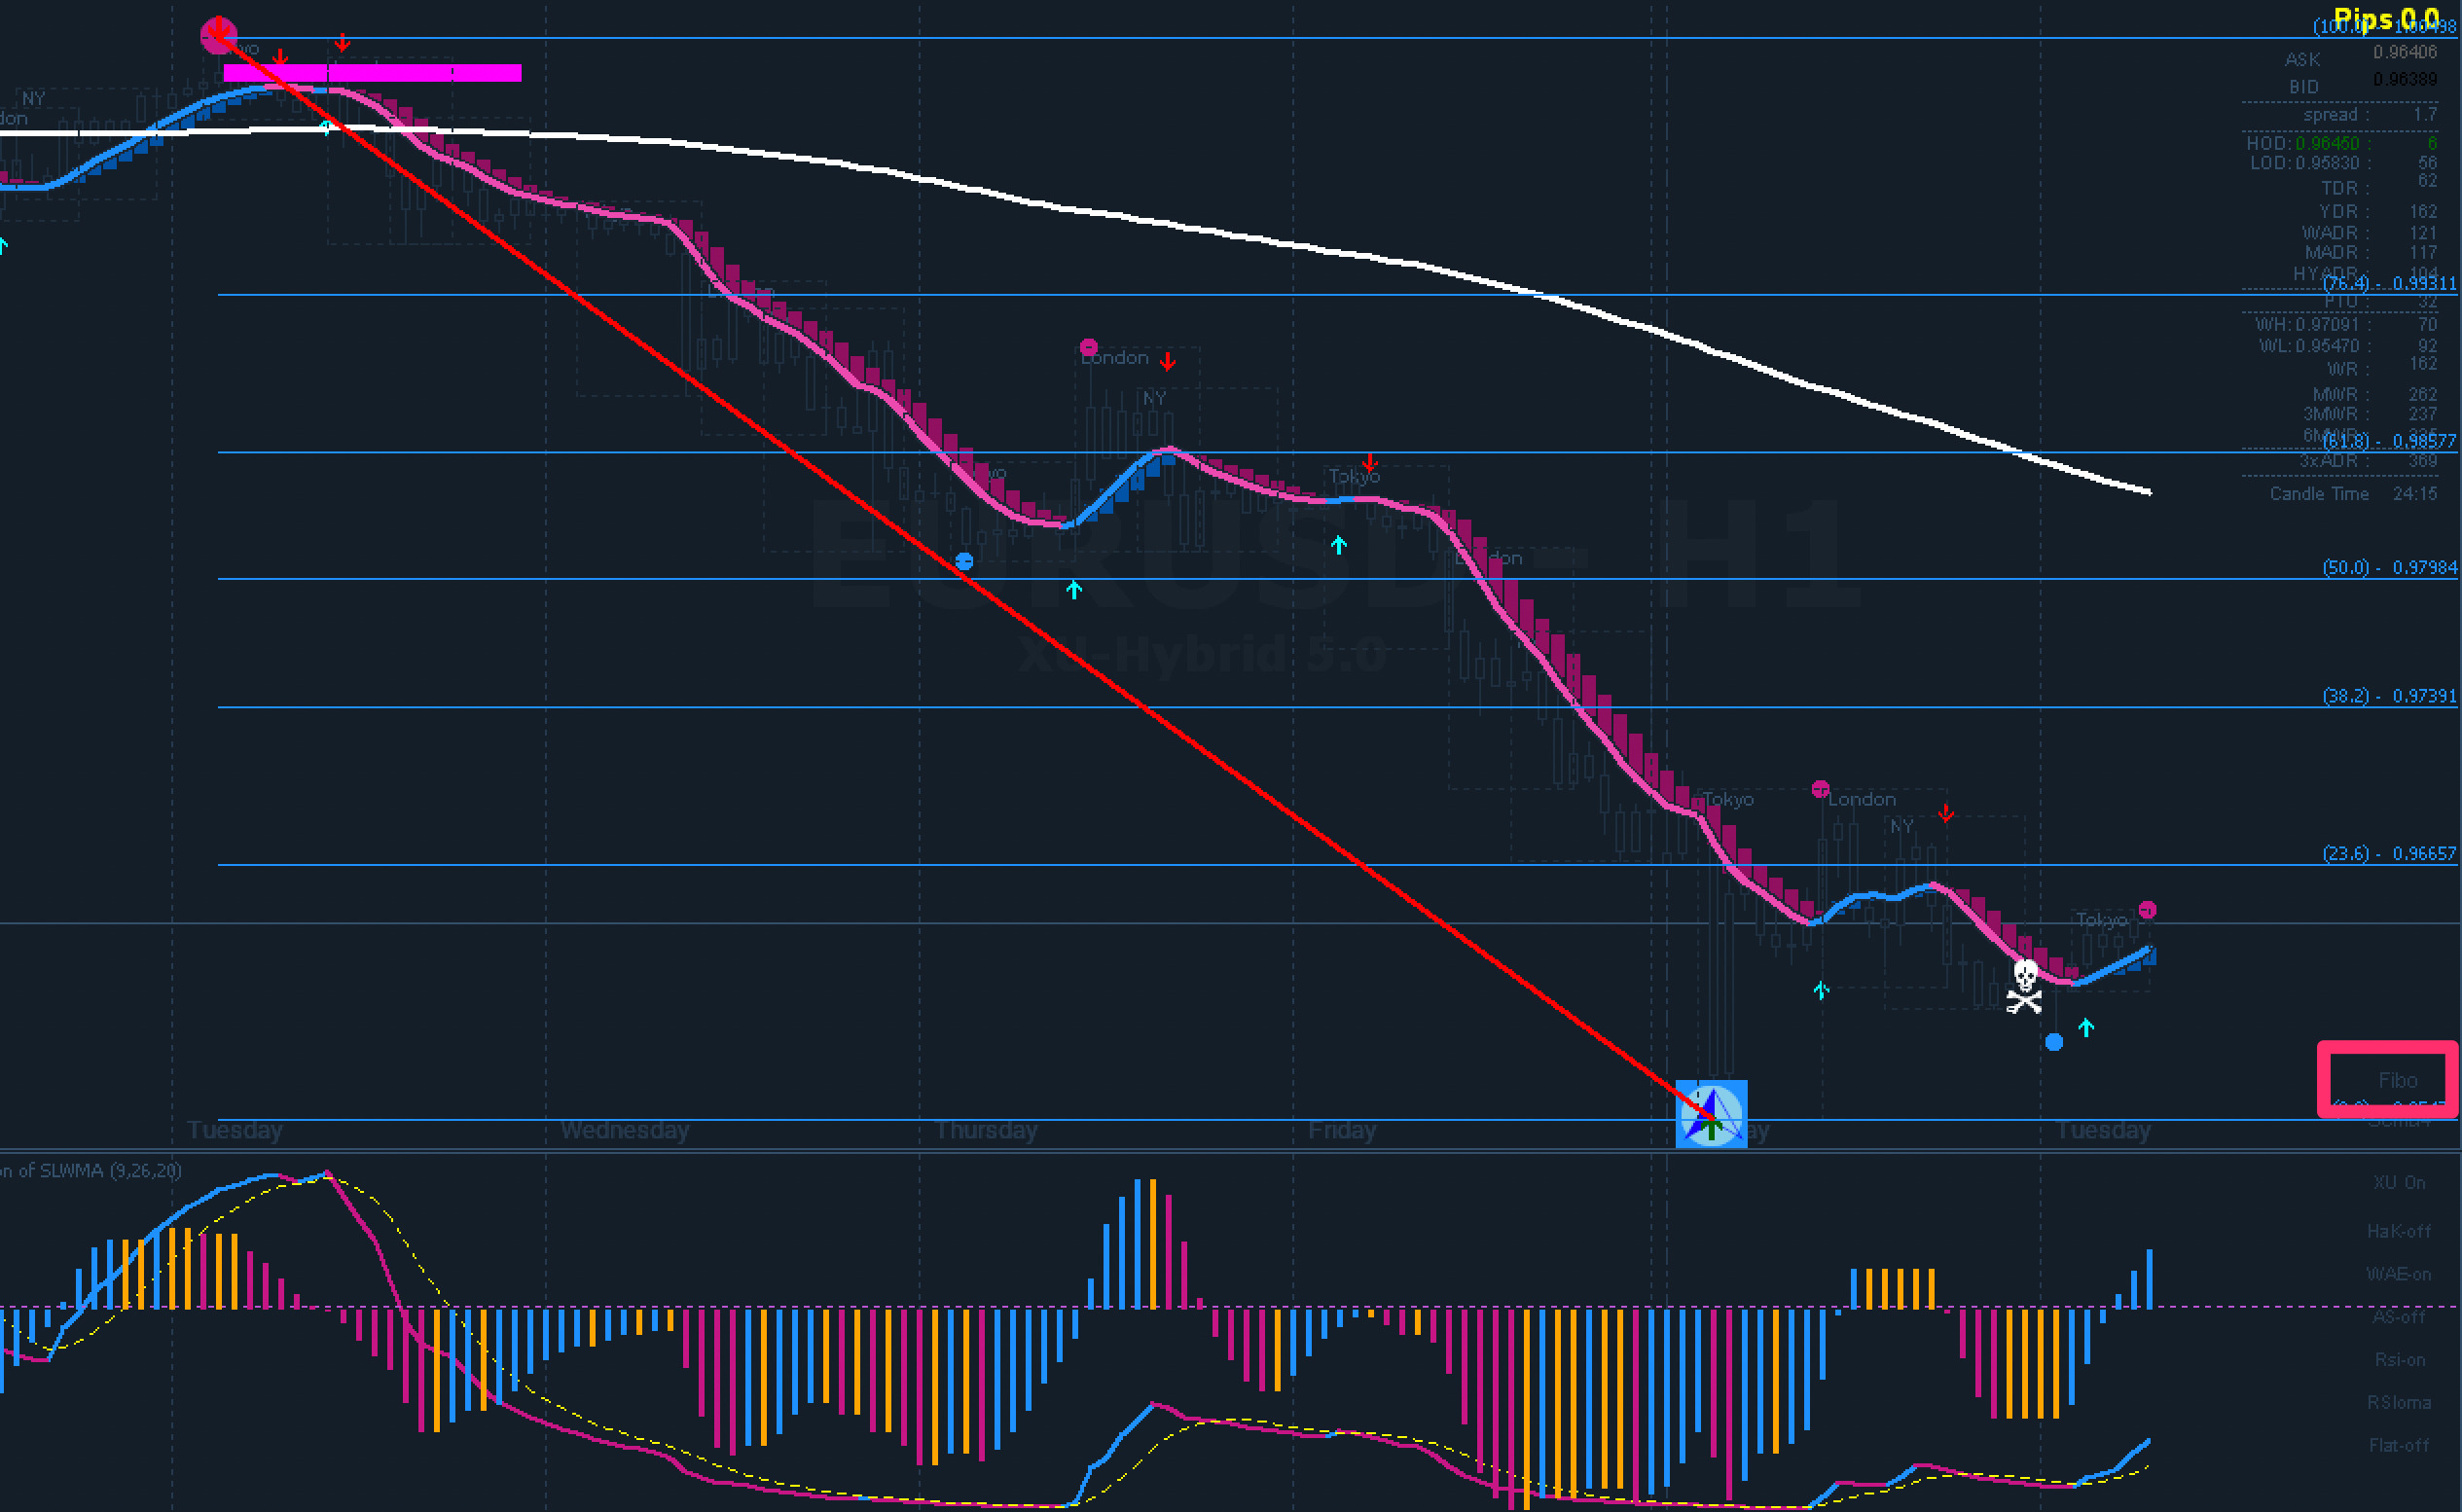Screen dimensions: 2462x1512
Task: Click the WH: 0.97091 weekly high row
Action: pos(2346,324)
